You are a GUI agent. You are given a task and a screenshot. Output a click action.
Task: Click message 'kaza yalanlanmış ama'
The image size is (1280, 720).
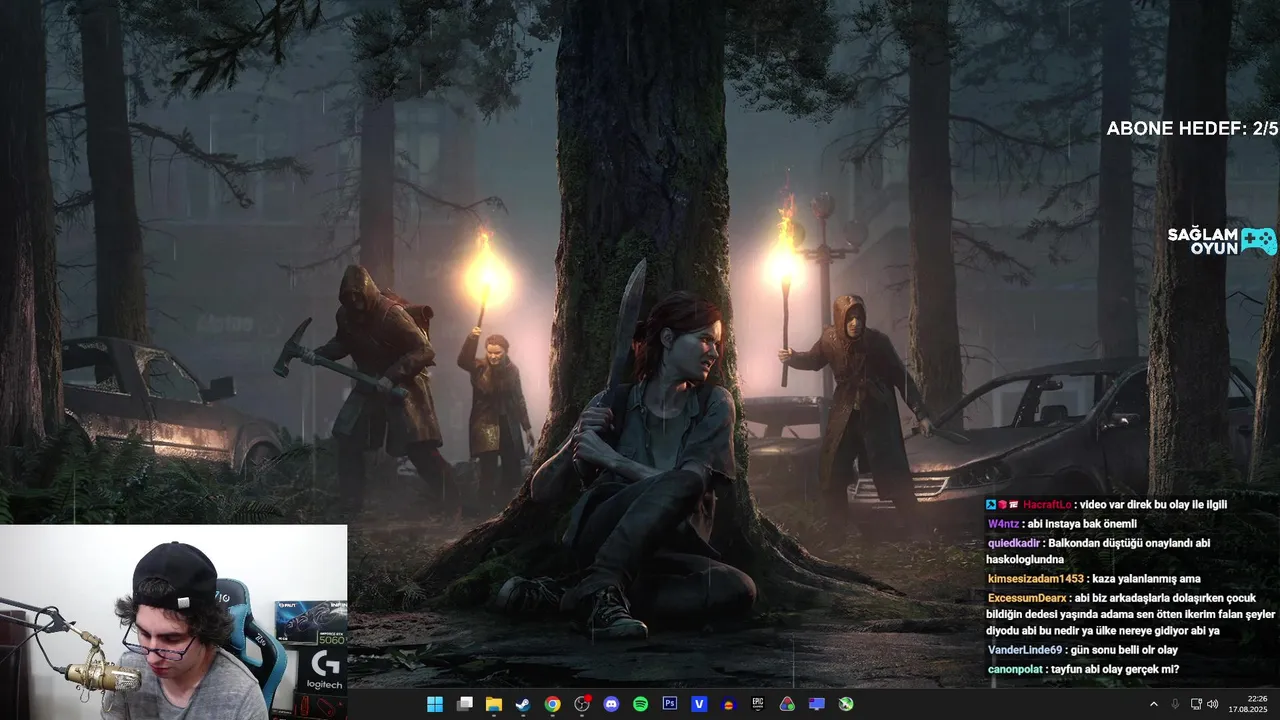[1147, 579]
